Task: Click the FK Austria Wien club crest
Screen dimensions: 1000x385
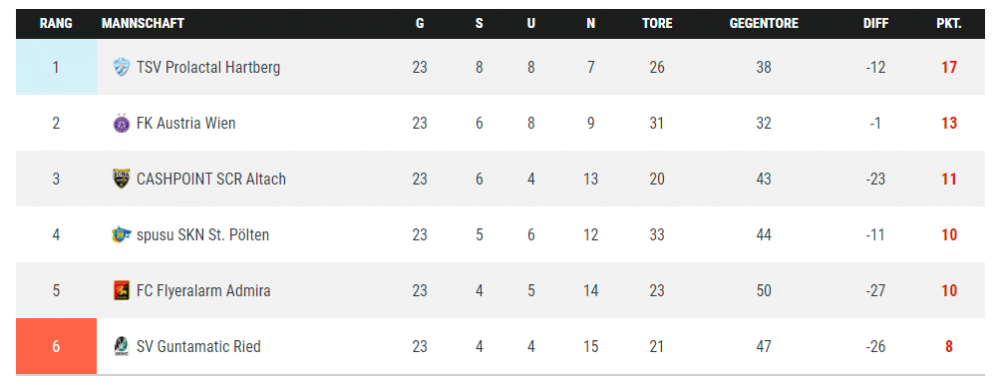Action: [121, 123]
